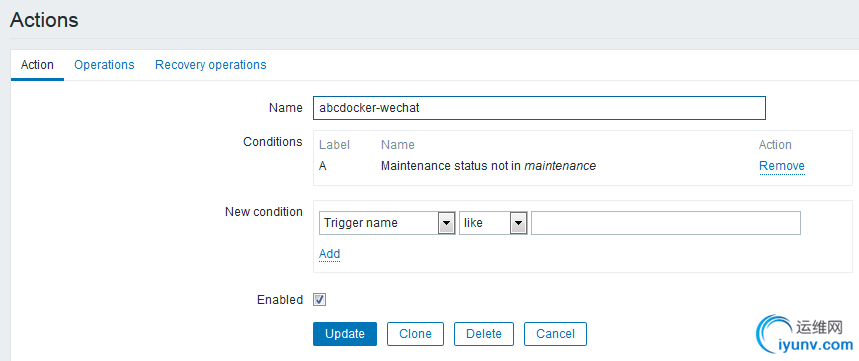Viewport: 859px width, 361px height.
Task: Click the Enabled label text
Action: point(280,300)
